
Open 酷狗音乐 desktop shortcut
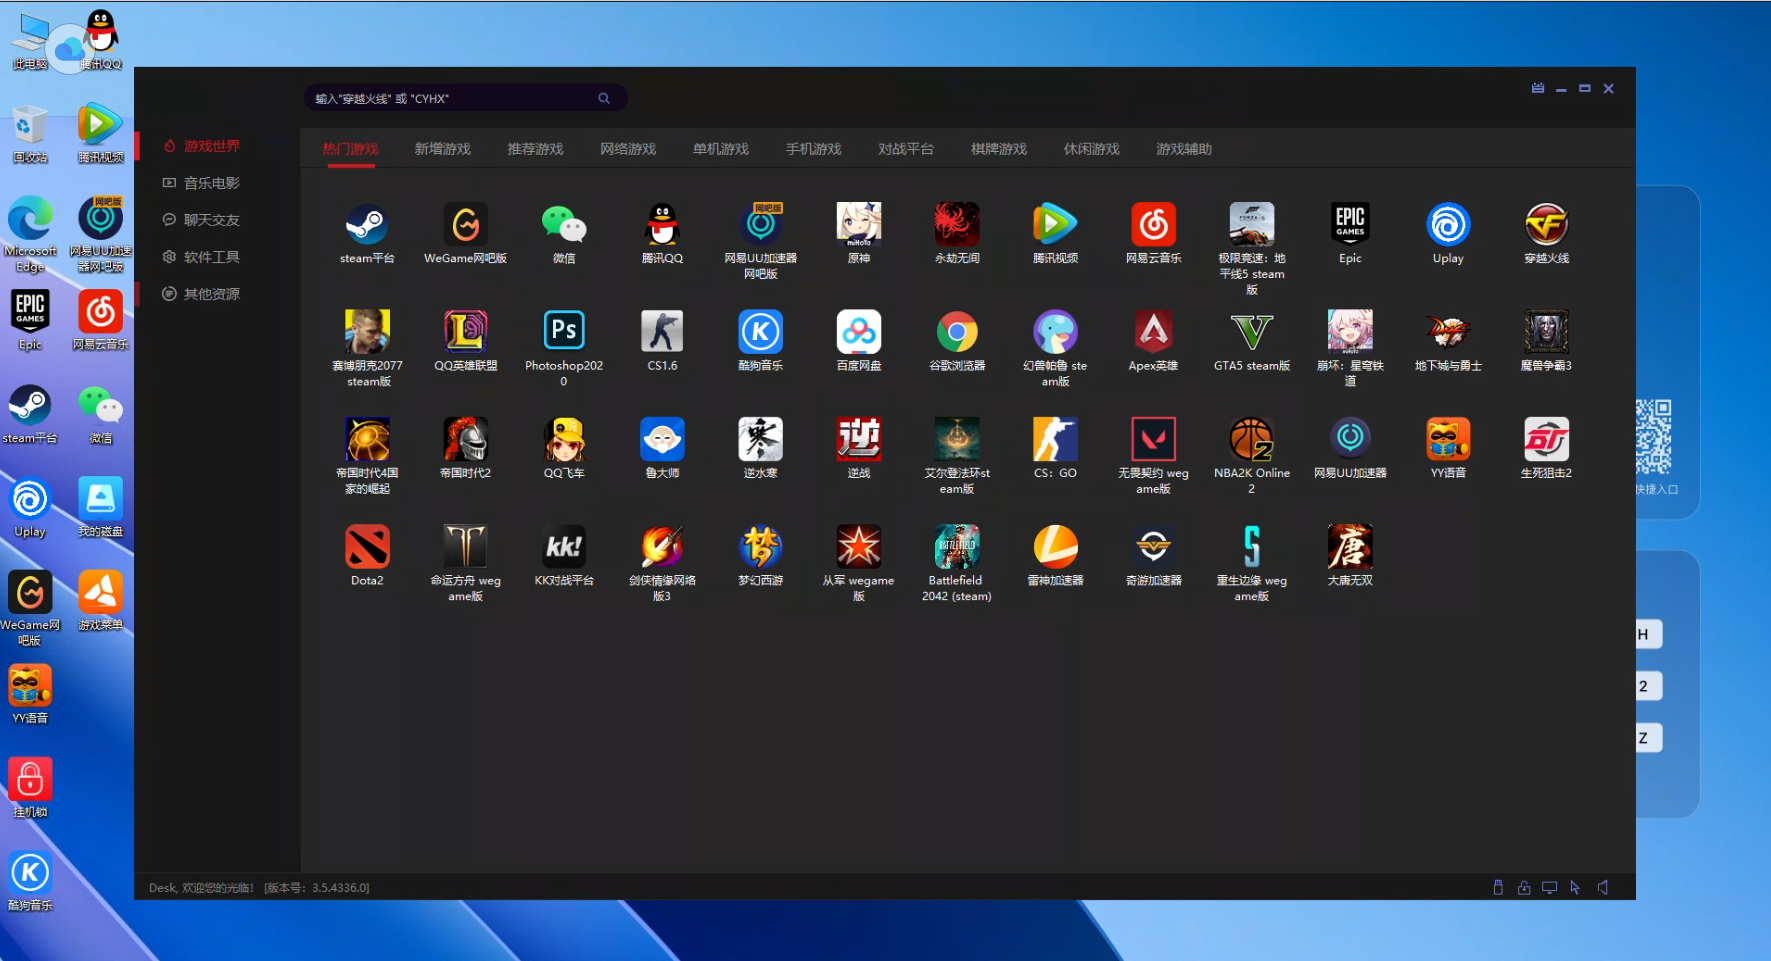(30, 881)
